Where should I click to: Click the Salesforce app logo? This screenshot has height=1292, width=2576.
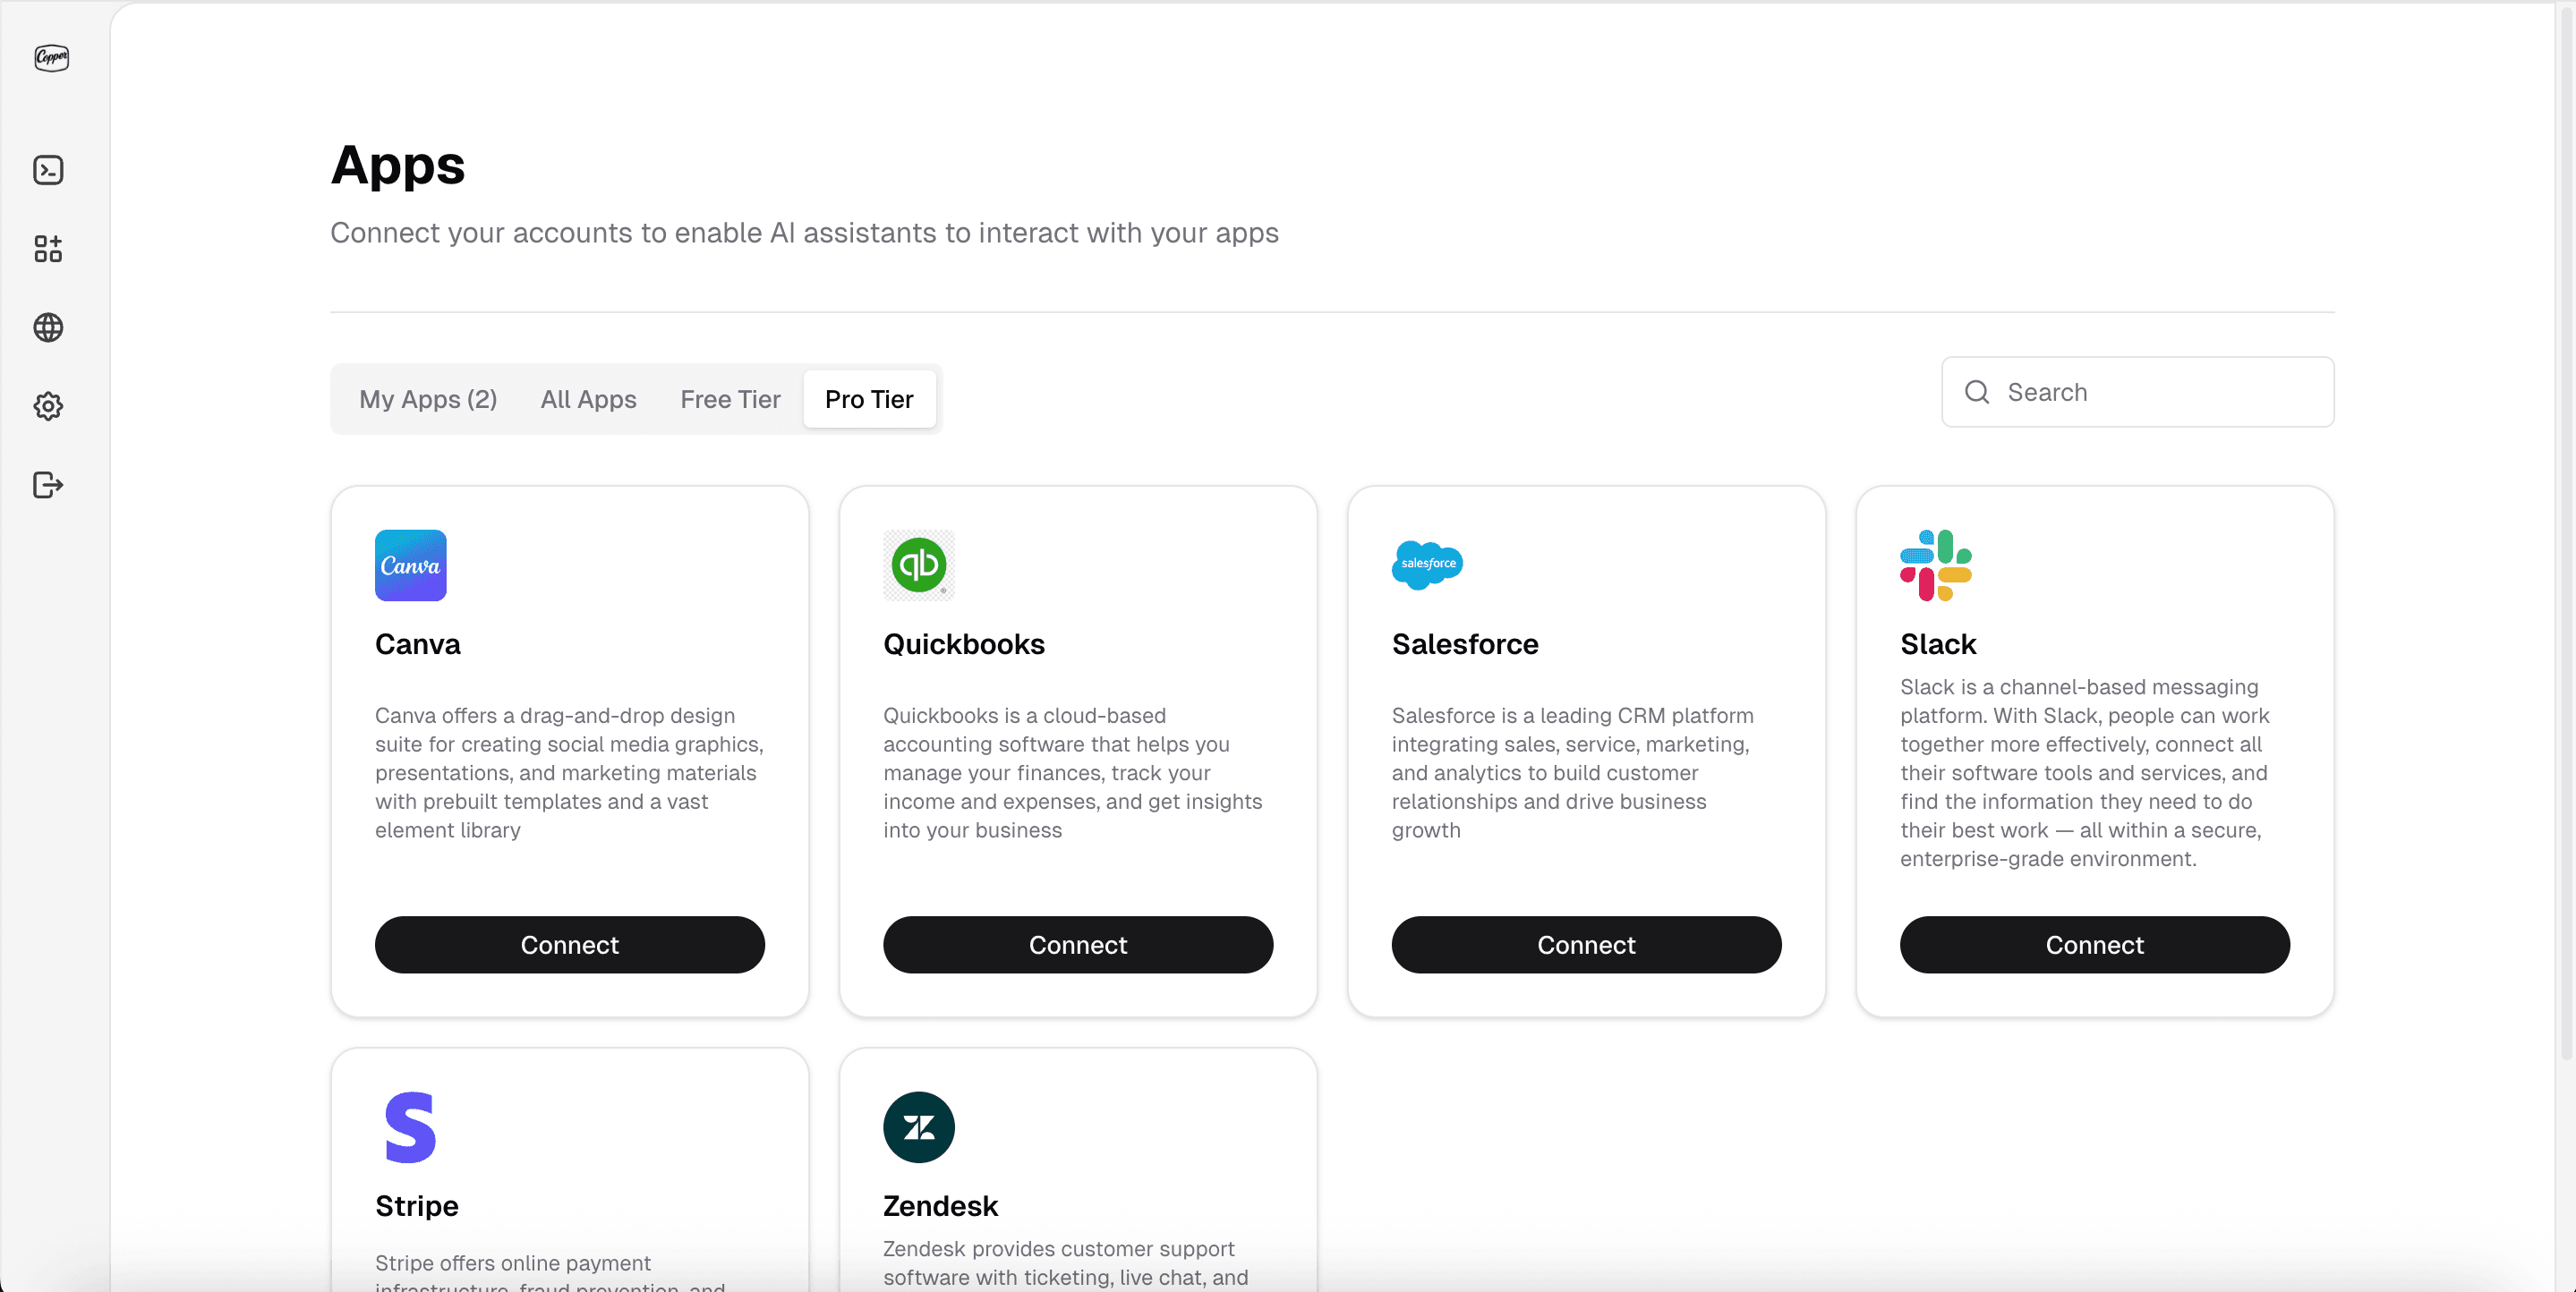click(1427, 565)
